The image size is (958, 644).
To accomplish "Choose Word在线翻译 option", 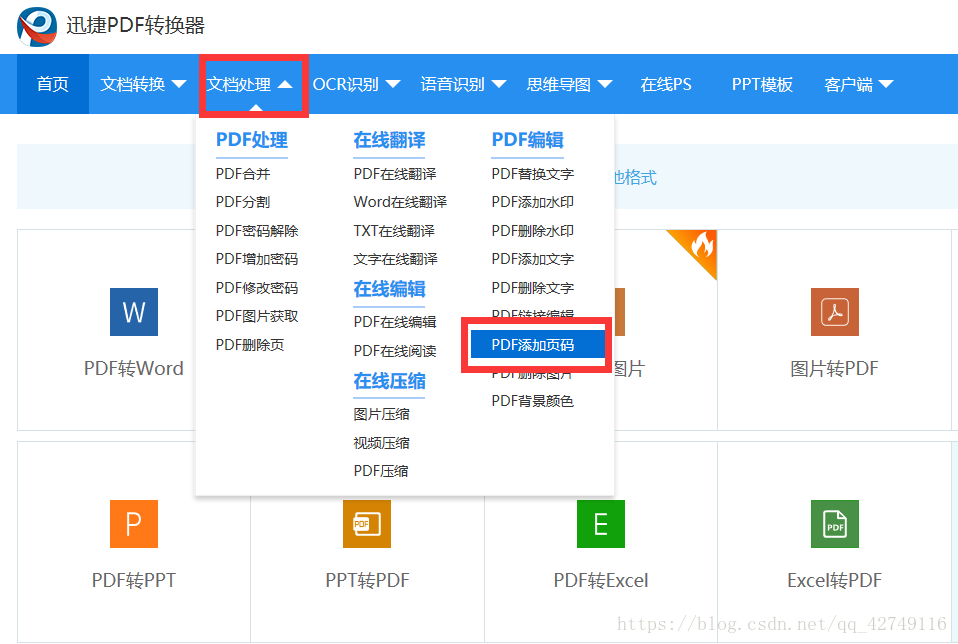I will tap(400, 202).
